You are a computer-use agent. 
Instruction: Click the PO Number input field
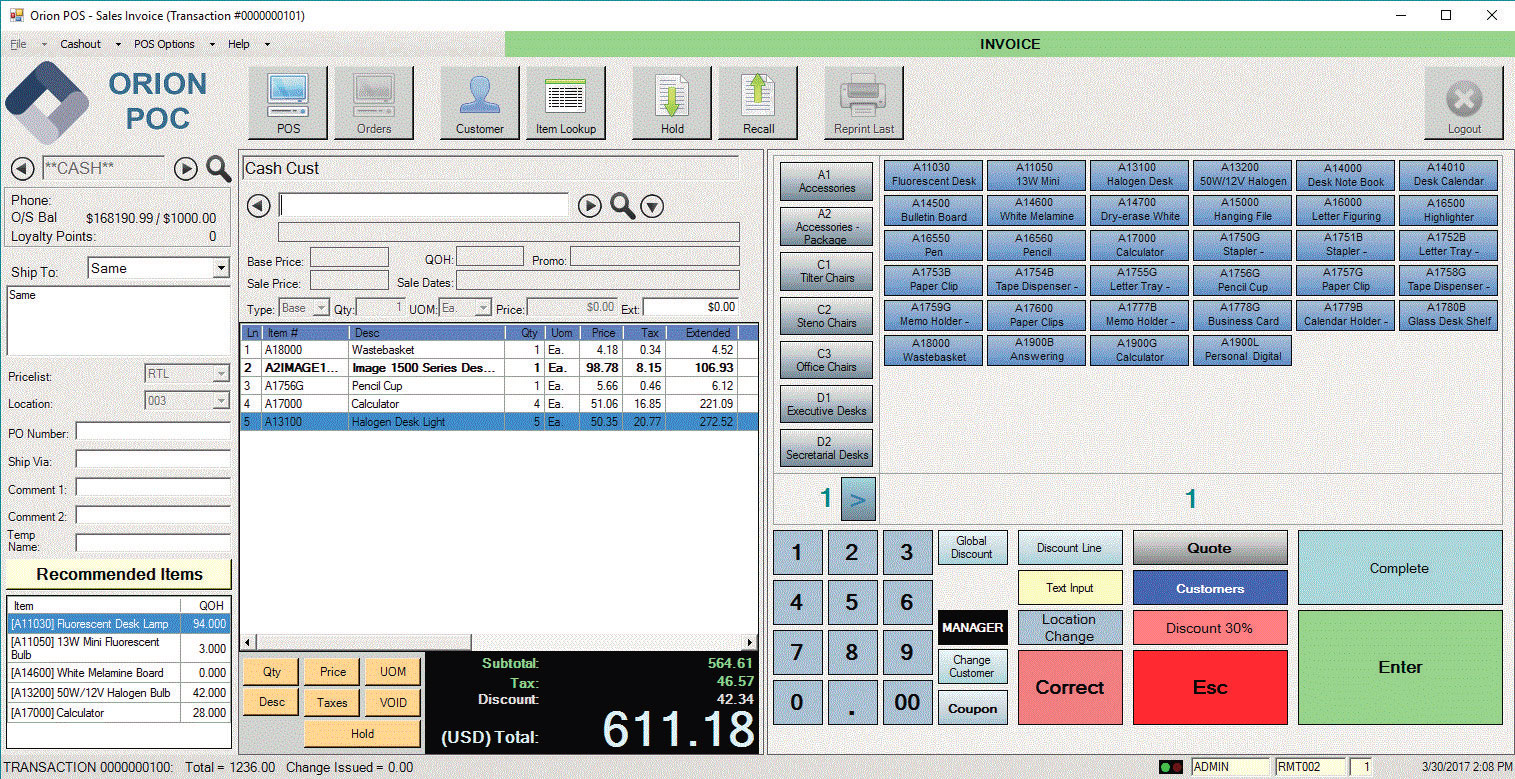click(x=153, y=432)
